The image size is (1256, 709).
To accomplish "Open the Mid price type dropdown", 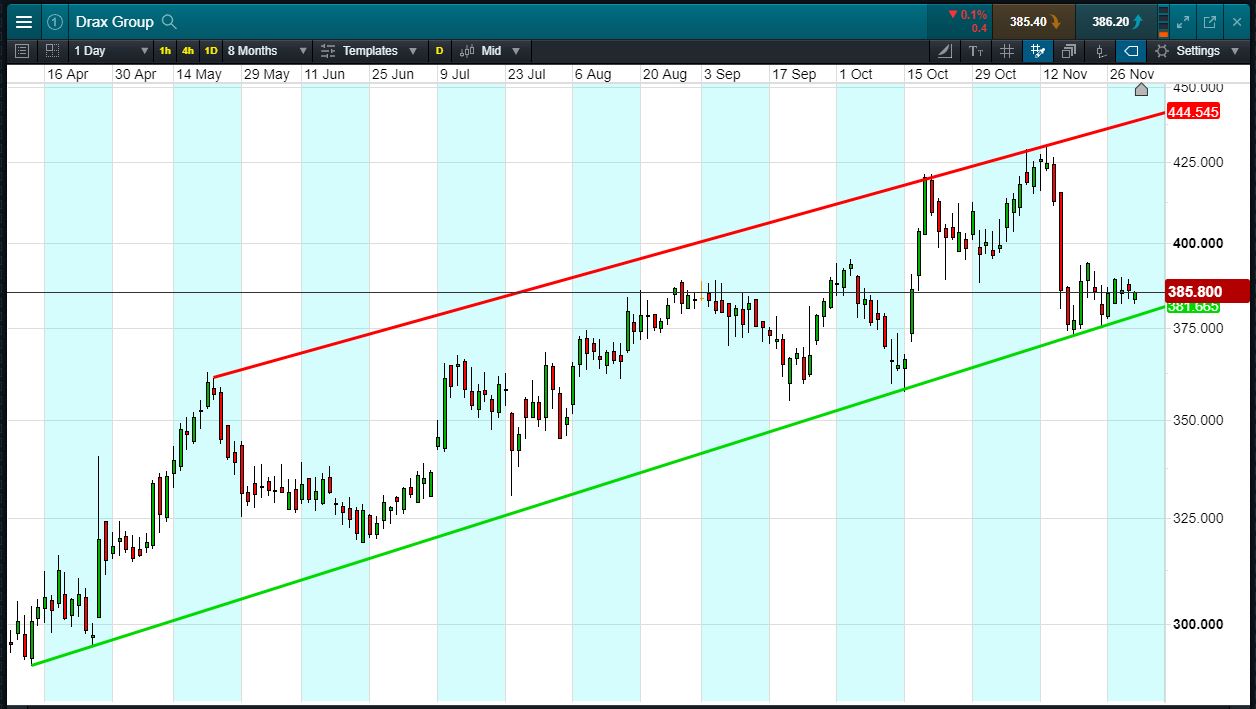I will pyautogui.click(x=490, y=50).
